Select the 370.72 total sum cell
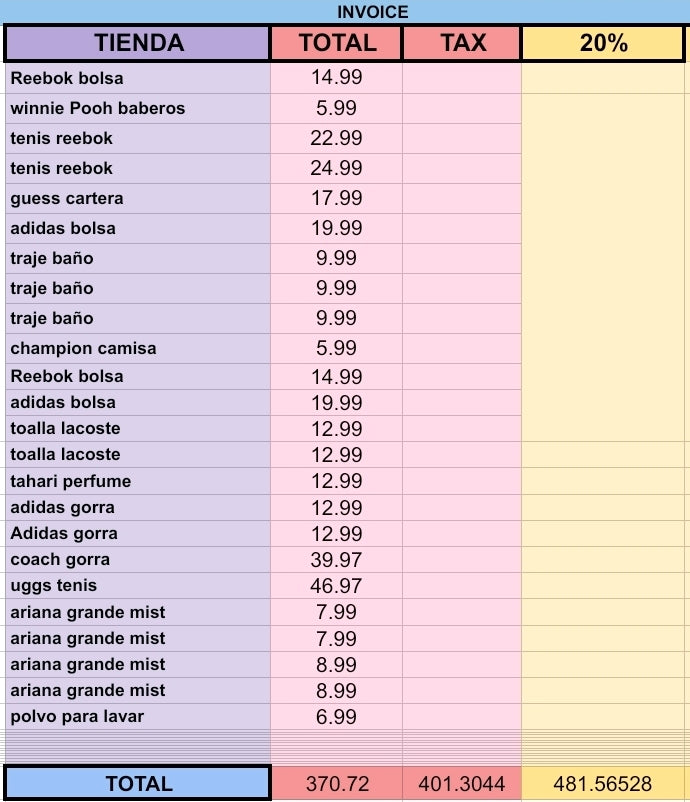The width and height of the screenshot is (690, 802). tap(337, 784)
